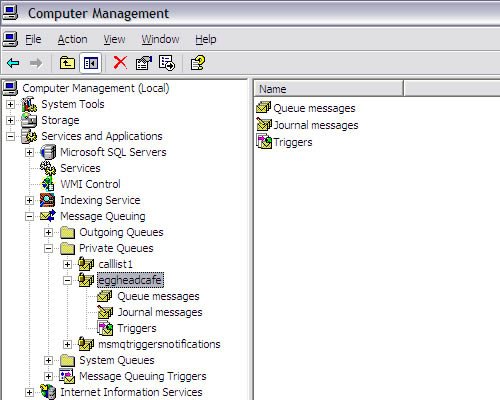Select msmqtriggersnotifications queue
The image size is (500, 400).
tap(159, 344)
